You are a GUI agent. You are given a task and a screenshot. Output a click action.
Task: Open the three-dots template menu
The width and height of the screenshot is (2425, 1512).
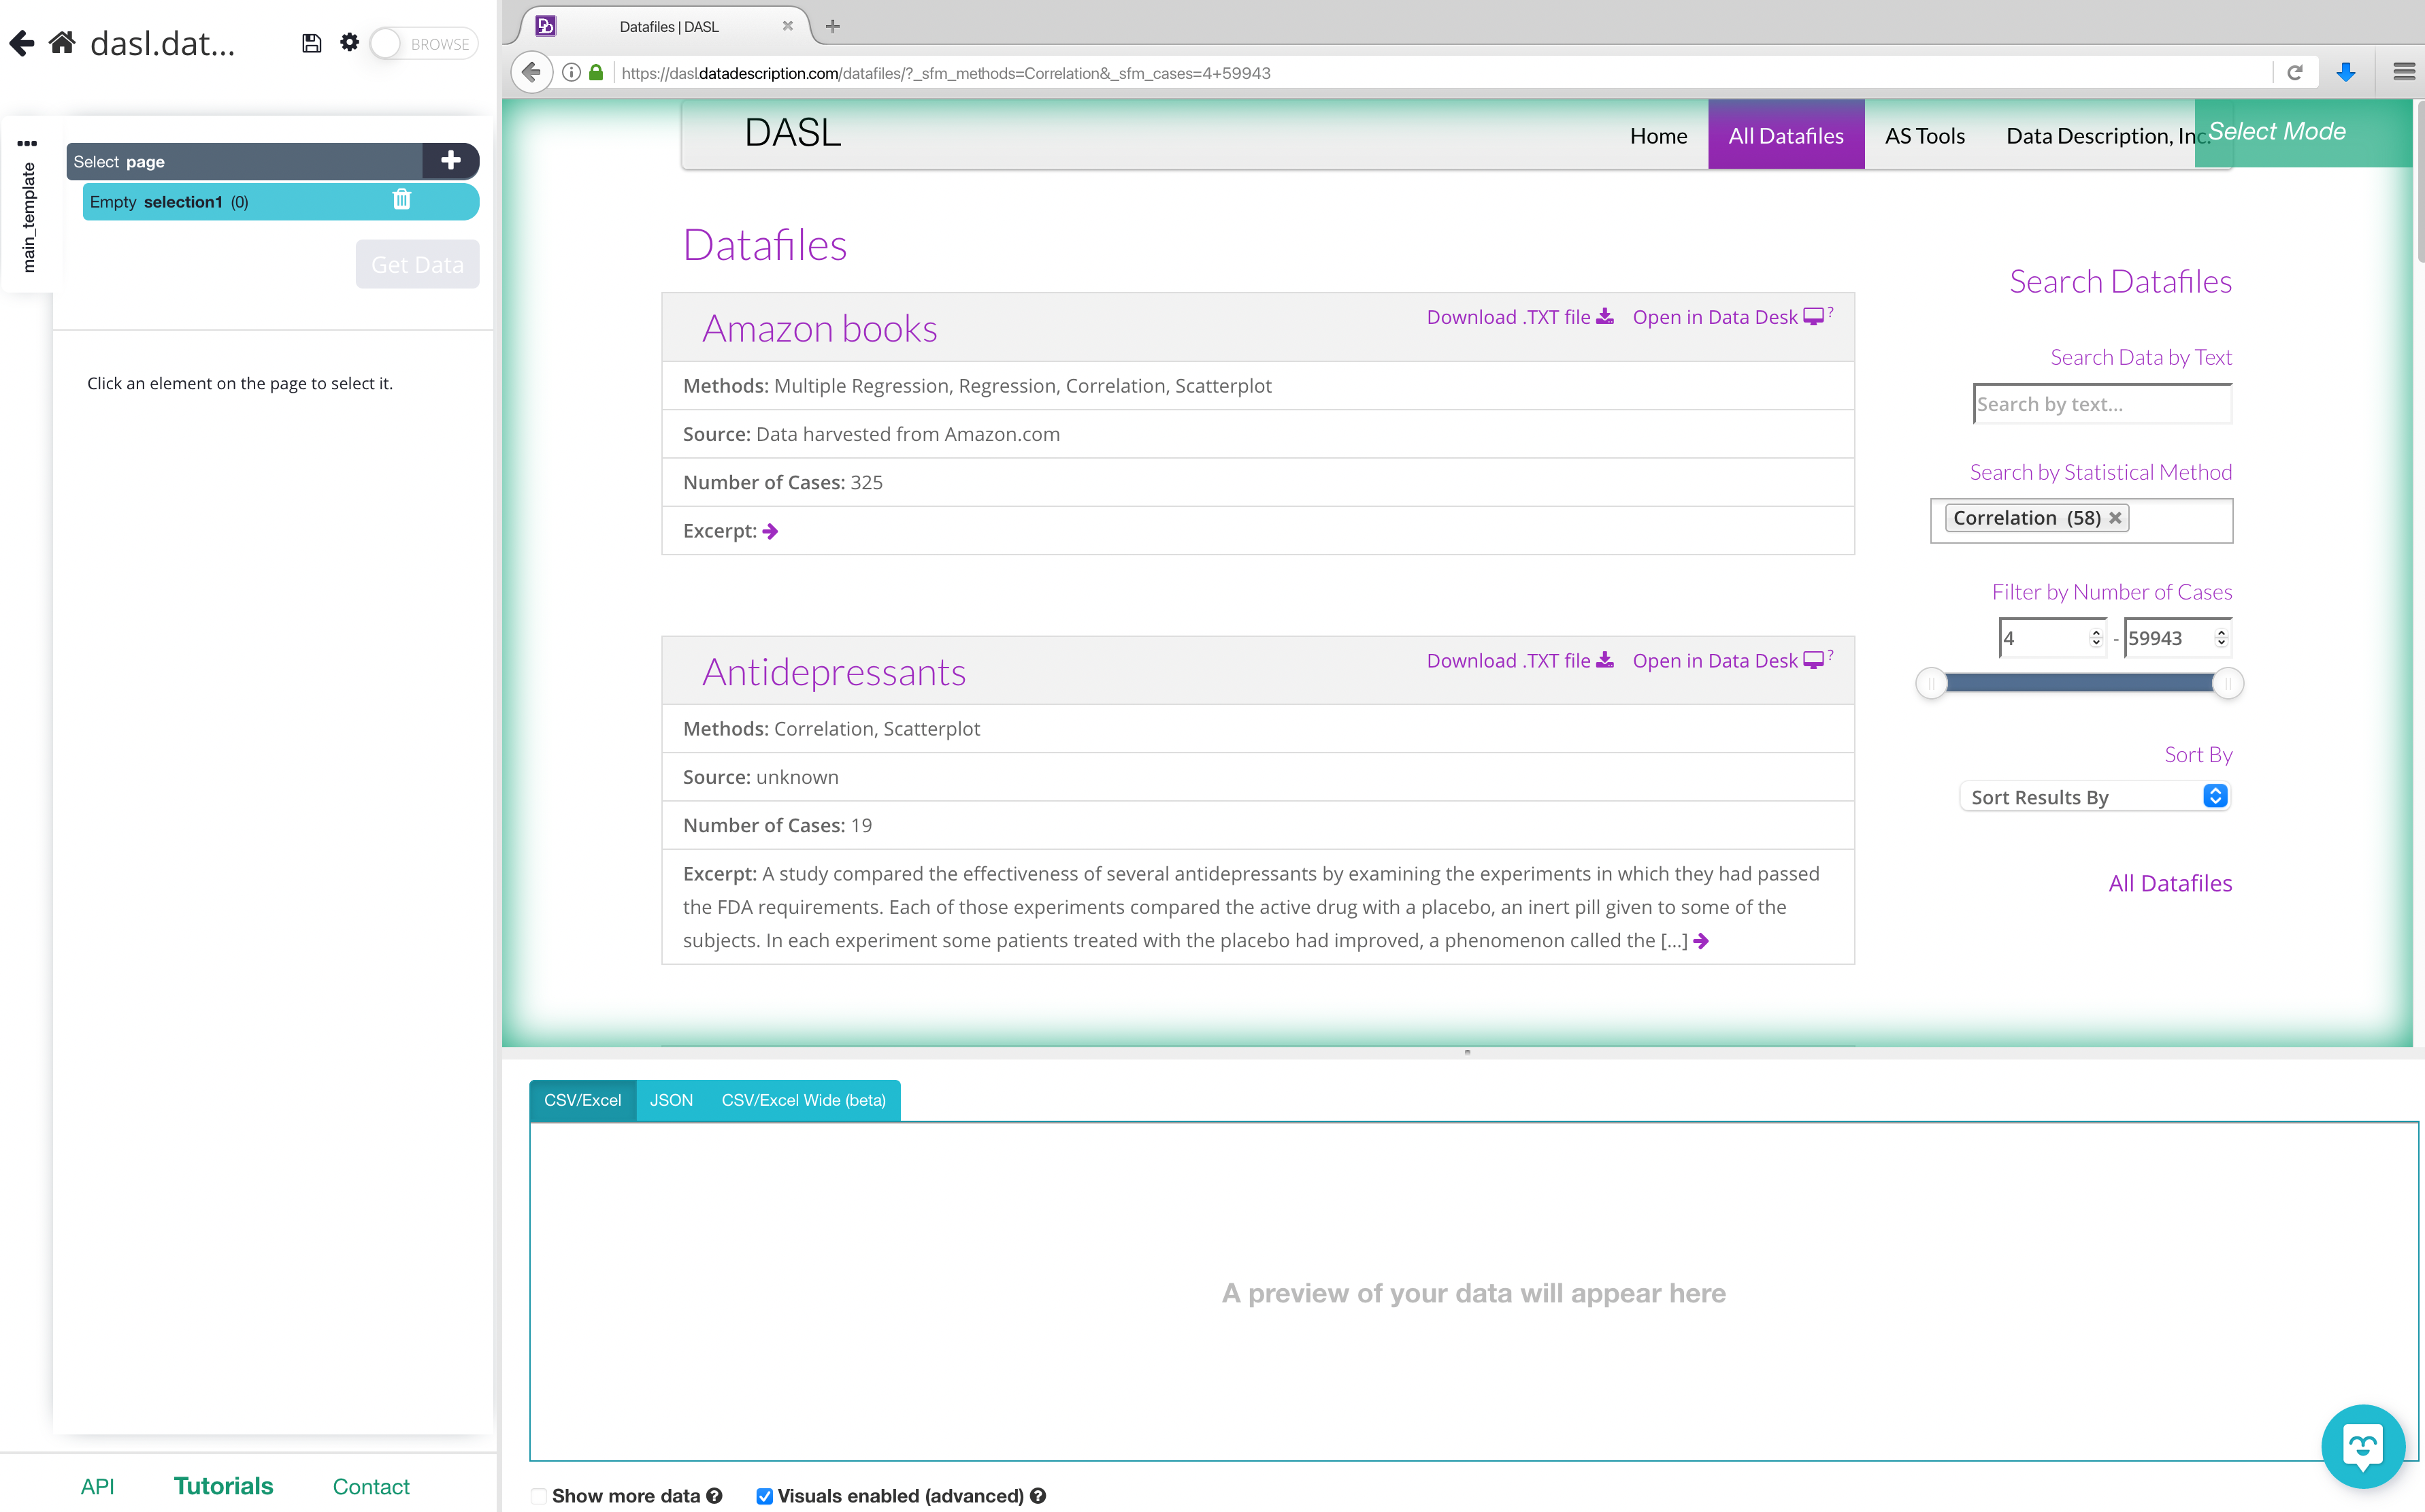point(27,143)
